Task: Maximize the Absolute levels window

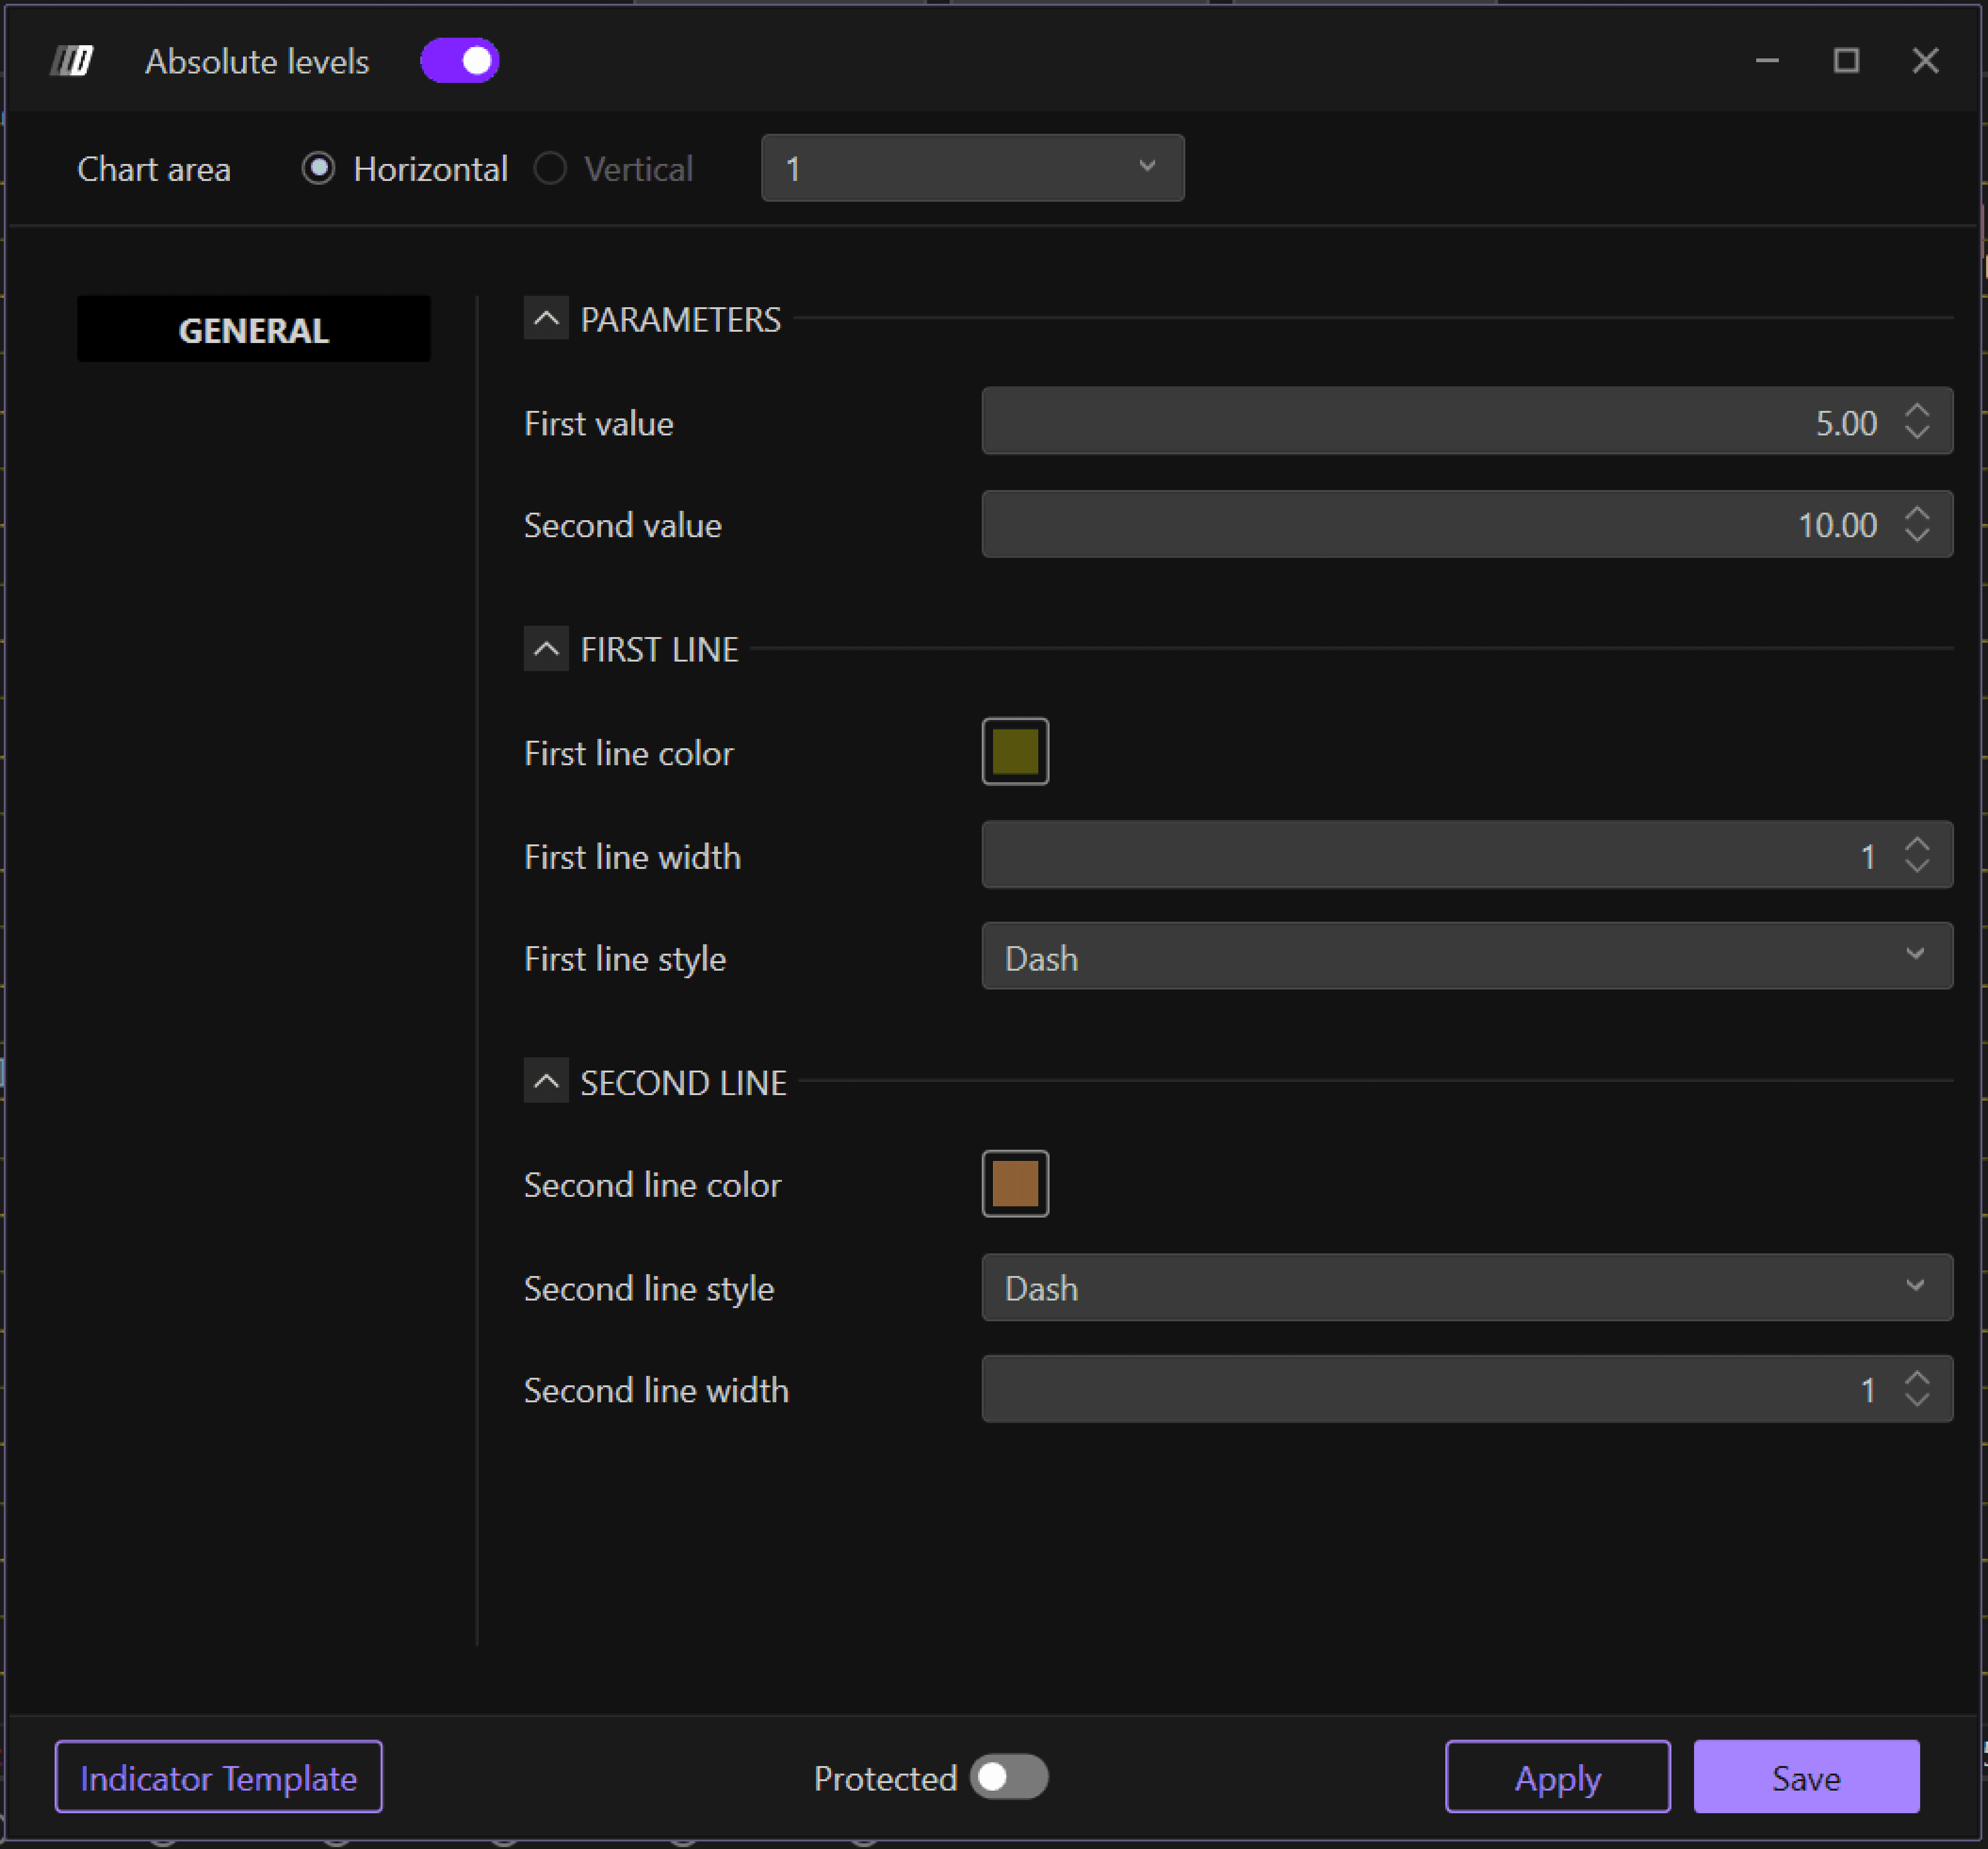Action: point(1846,61)
